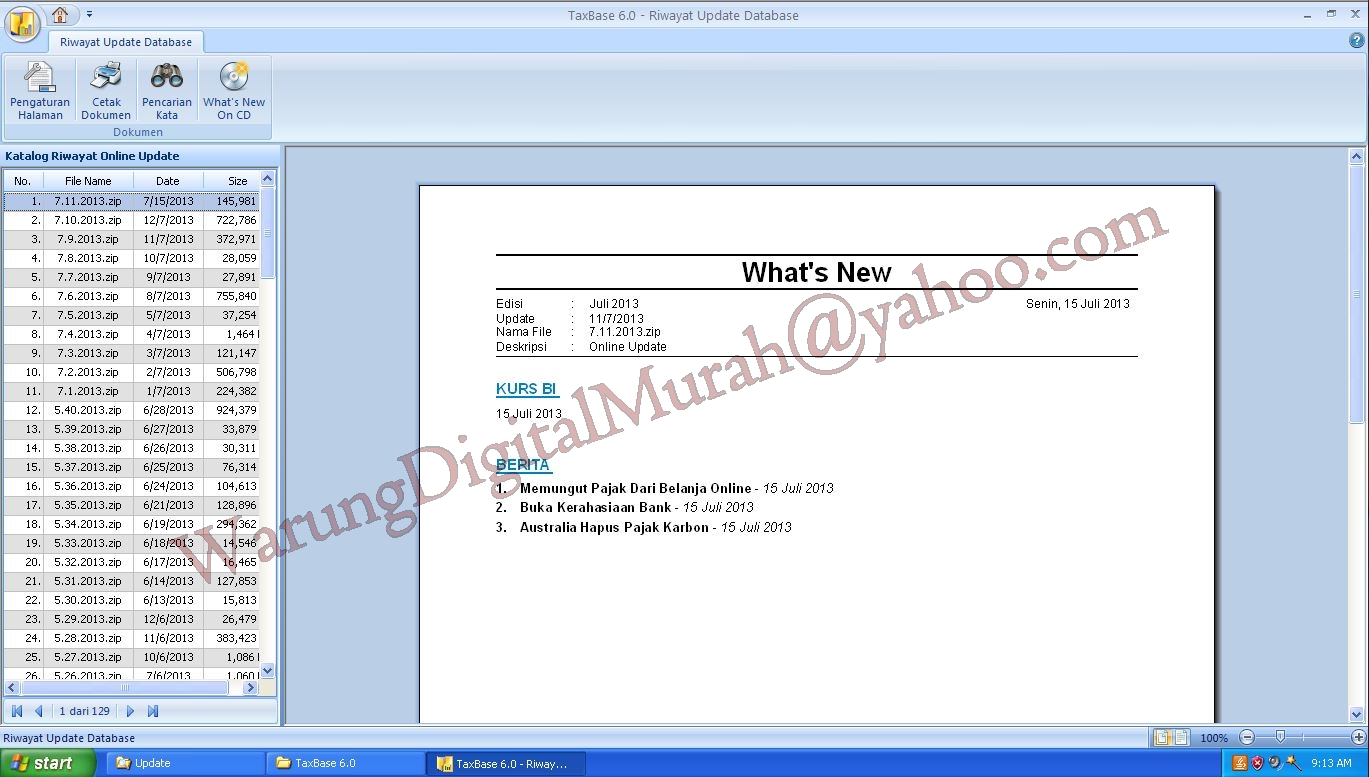Viewport: 1369px width, 777px height.
Task: Click date cell 6/28/2013 in the catalog
Action: click(x=168, y=410)
